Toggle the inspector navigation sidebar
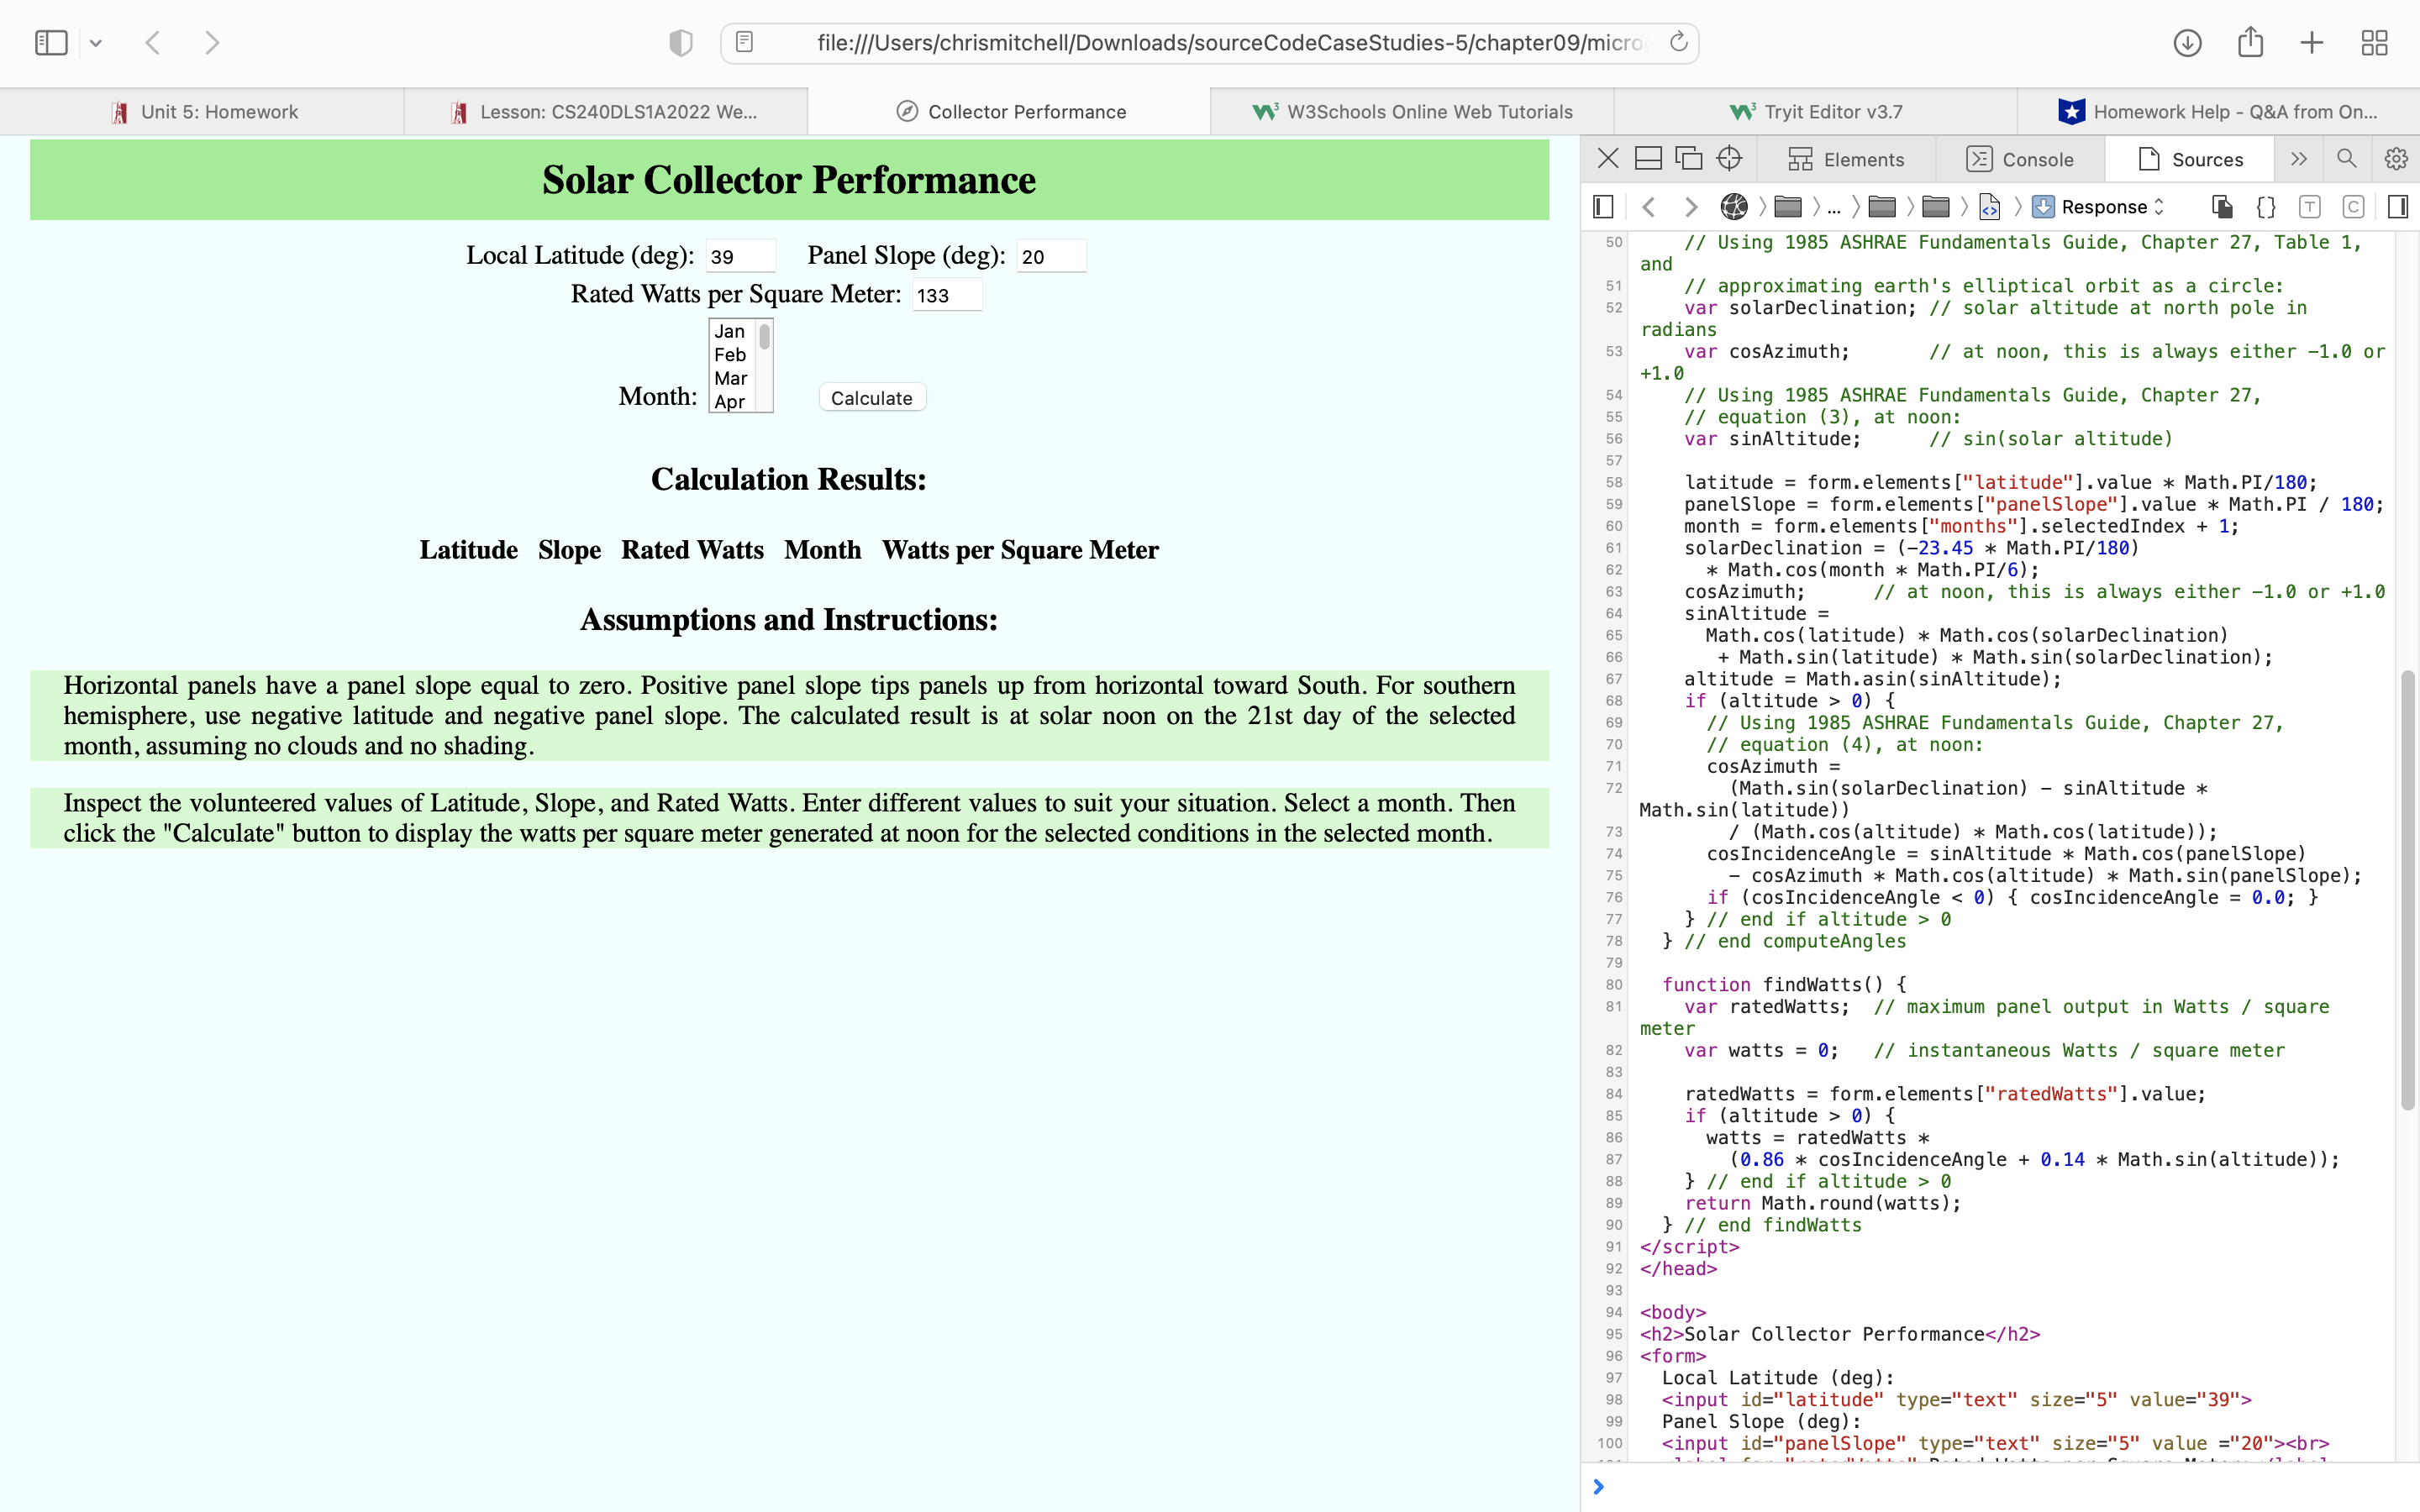This screenshot has width=2420, height=1512. pyautogui.click(x=1603, y=207)
